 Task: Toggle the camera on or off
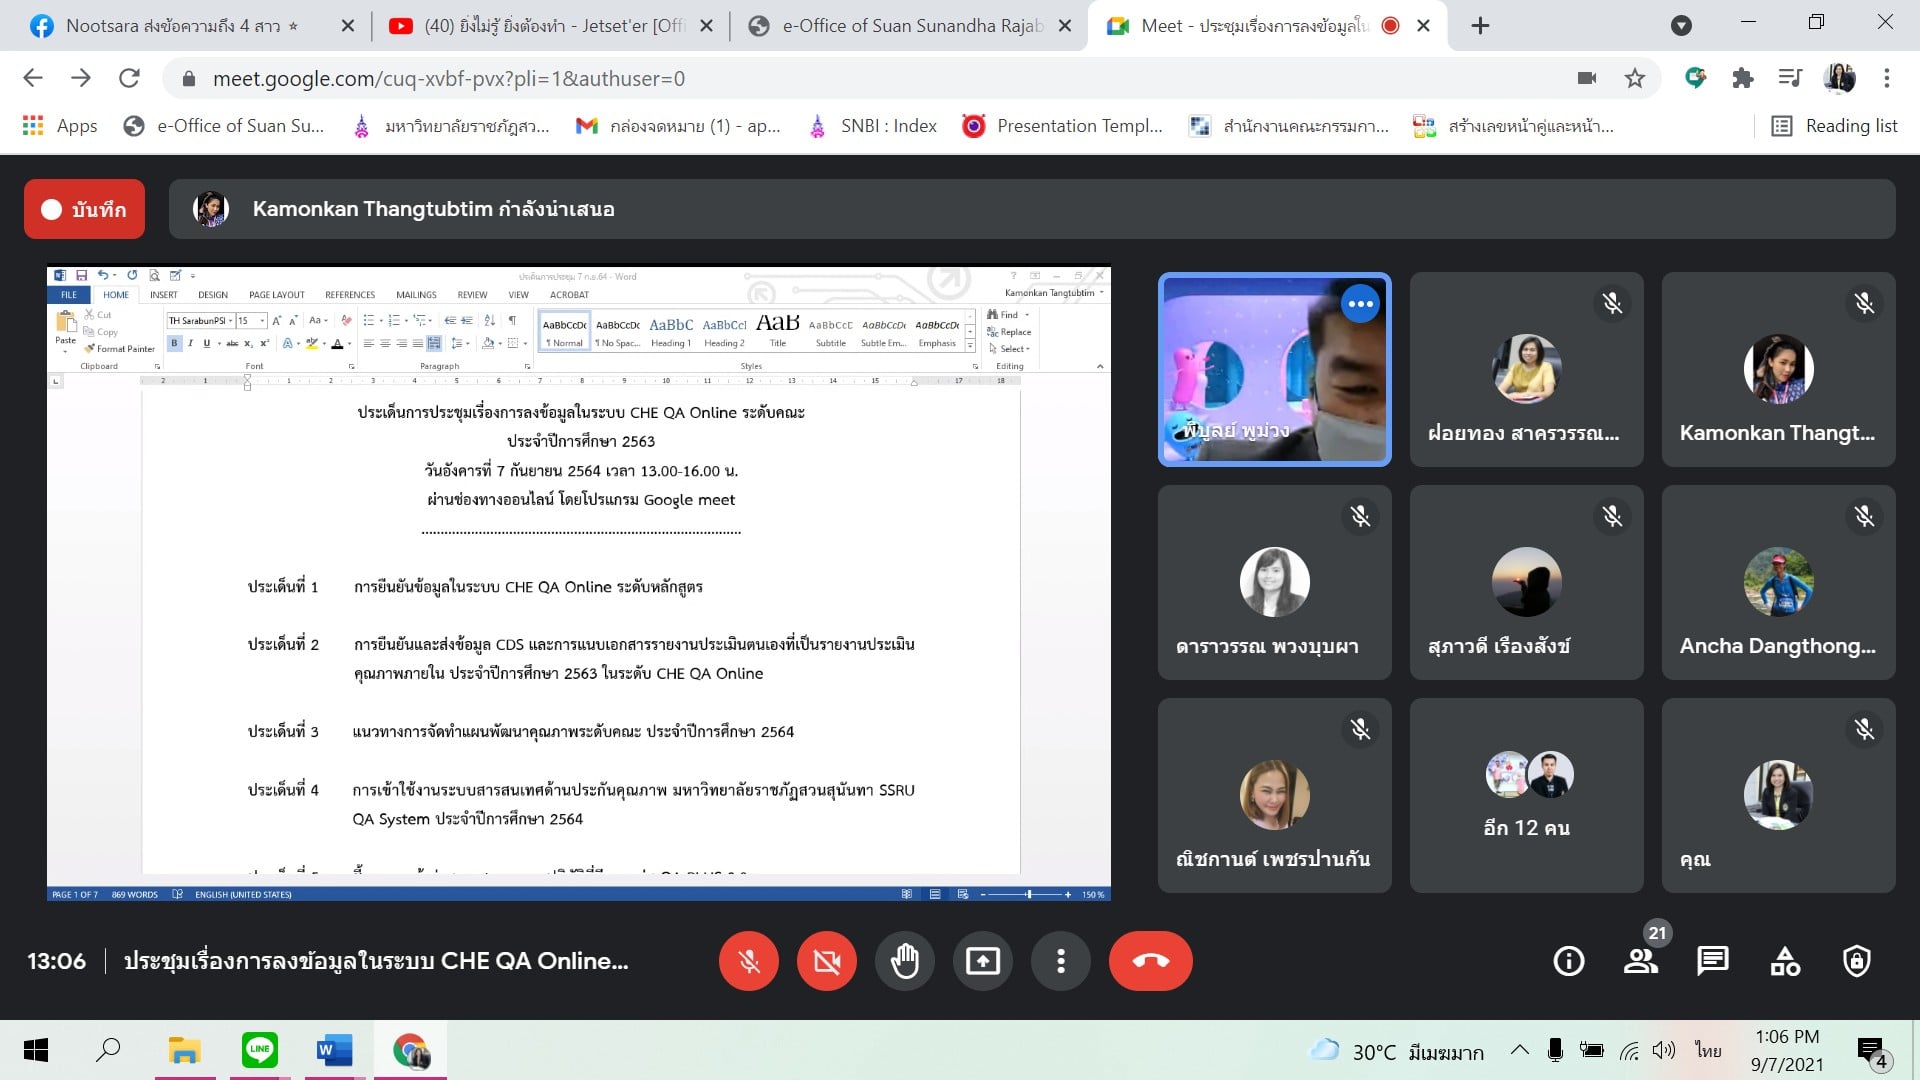[x=826, y=961]
